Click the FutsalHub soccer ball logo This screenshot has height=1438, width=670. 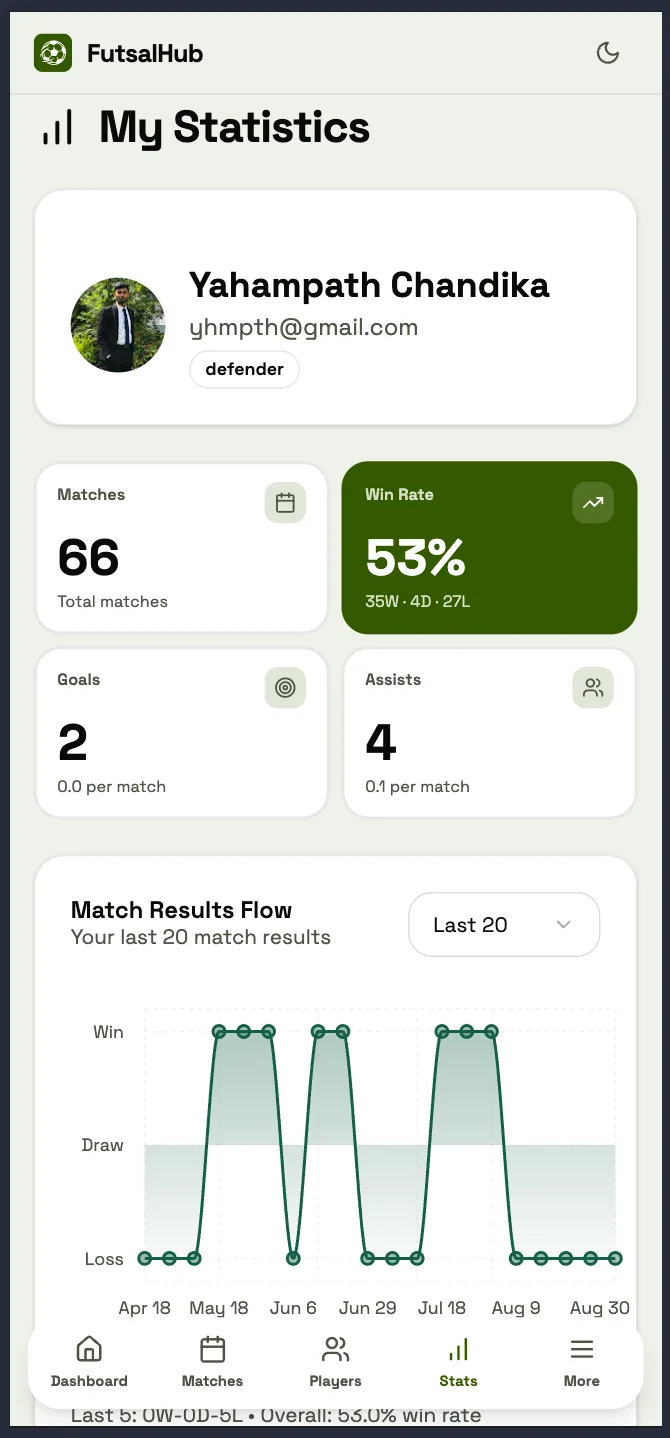point(53,53)
